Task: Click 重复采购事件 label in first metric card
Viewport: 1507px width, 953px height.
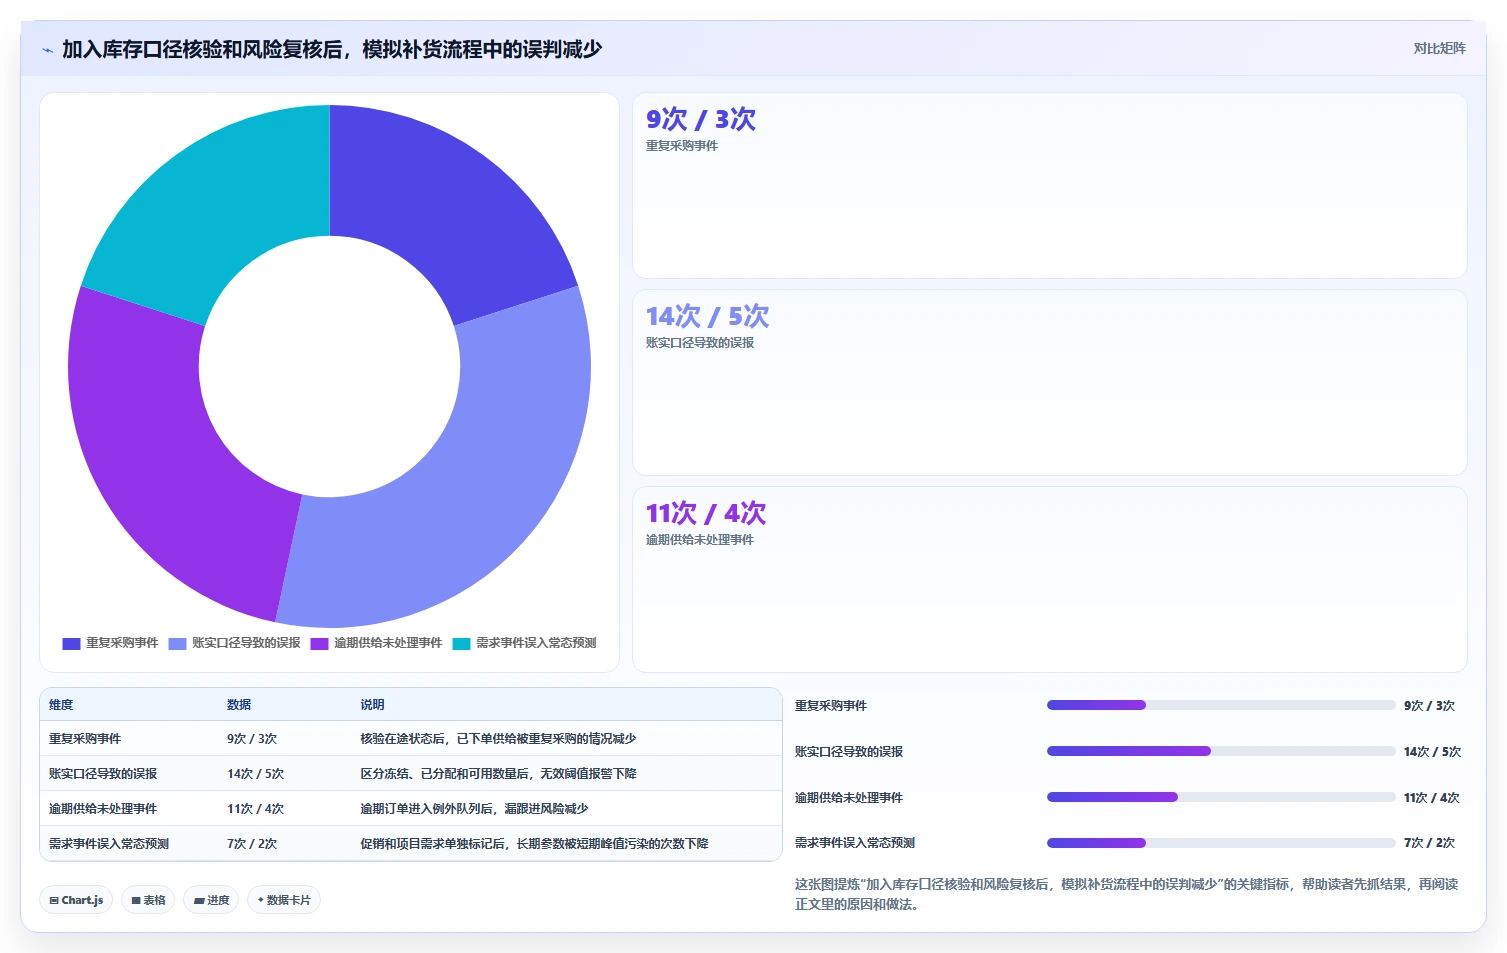Action: 681,146
